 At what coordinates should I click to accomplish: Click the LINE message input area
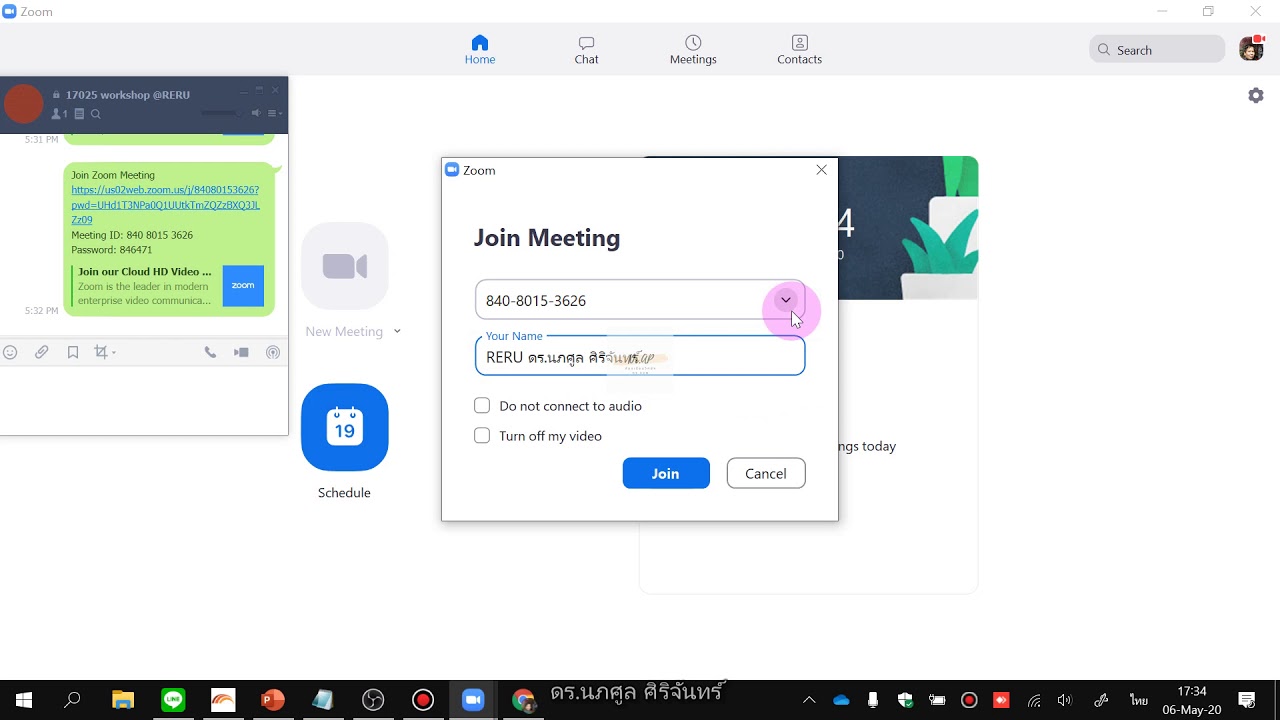pos(144,400)
